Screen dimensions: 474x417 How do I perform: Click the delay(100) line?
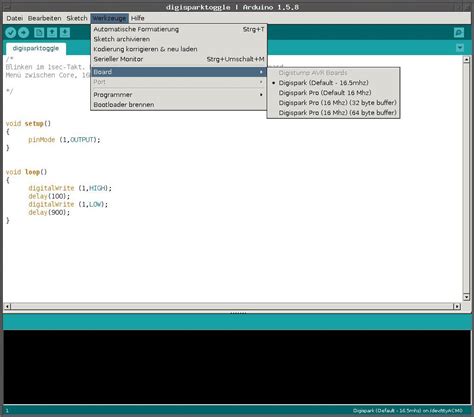click(49, 196)
